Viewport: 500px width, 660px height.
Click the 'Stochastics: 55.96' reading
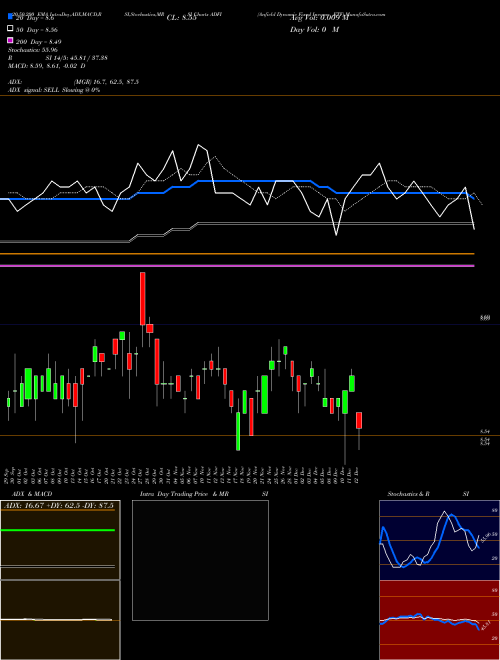(33, 50)
